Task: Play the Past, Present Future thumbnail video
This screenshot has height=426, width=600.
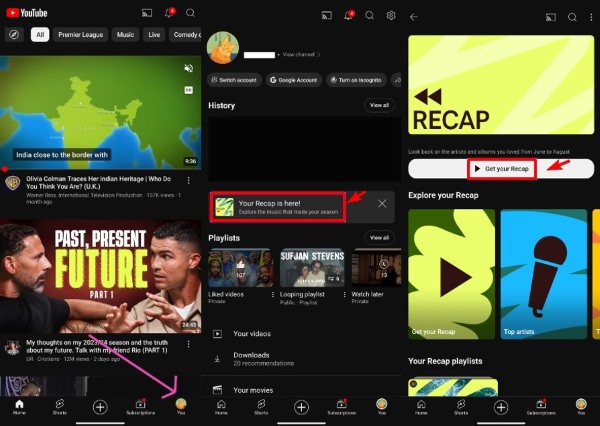Action: point(101,276)
